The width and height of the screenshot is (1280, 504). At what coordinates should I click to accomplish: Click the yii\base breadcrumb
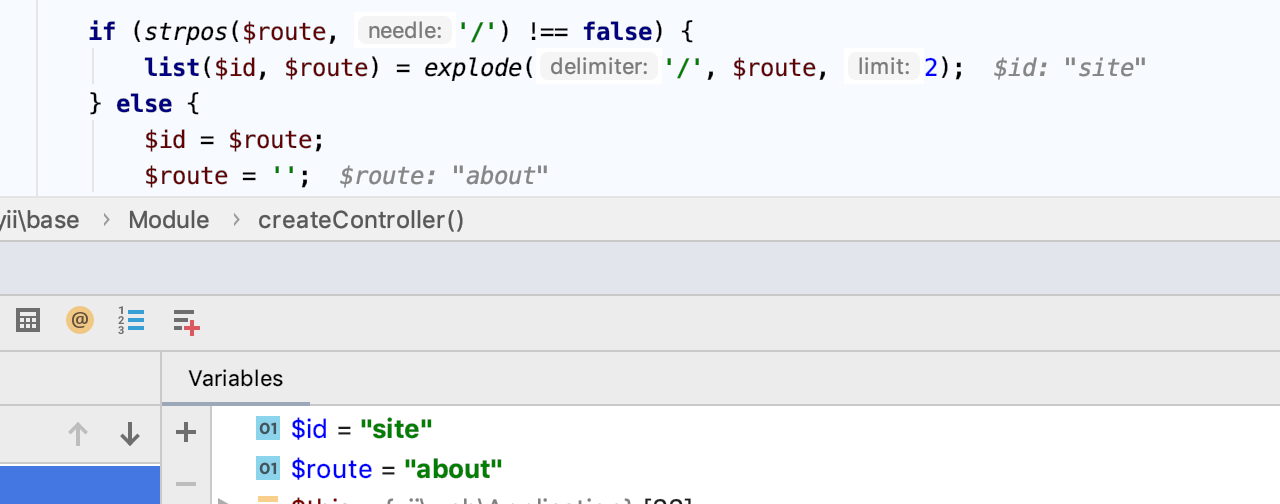pyautogui.click(x=40, y=220)
